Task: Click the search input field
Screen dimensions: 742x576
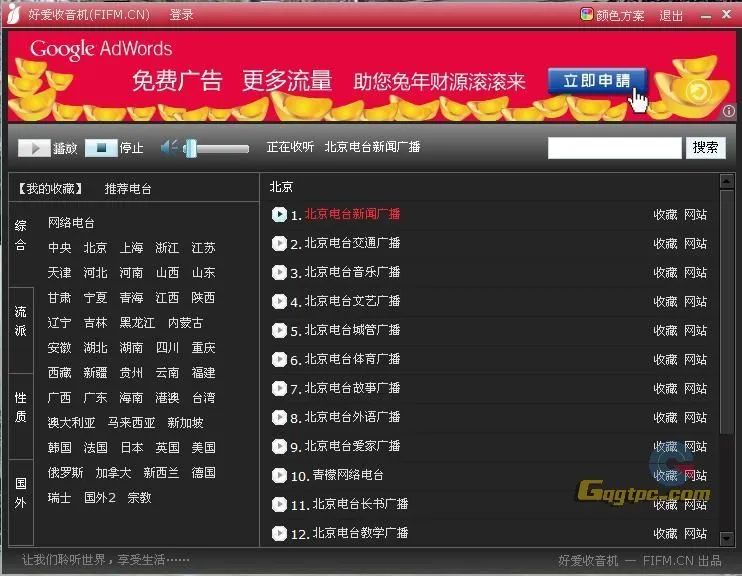Action: tap(614, 148)
